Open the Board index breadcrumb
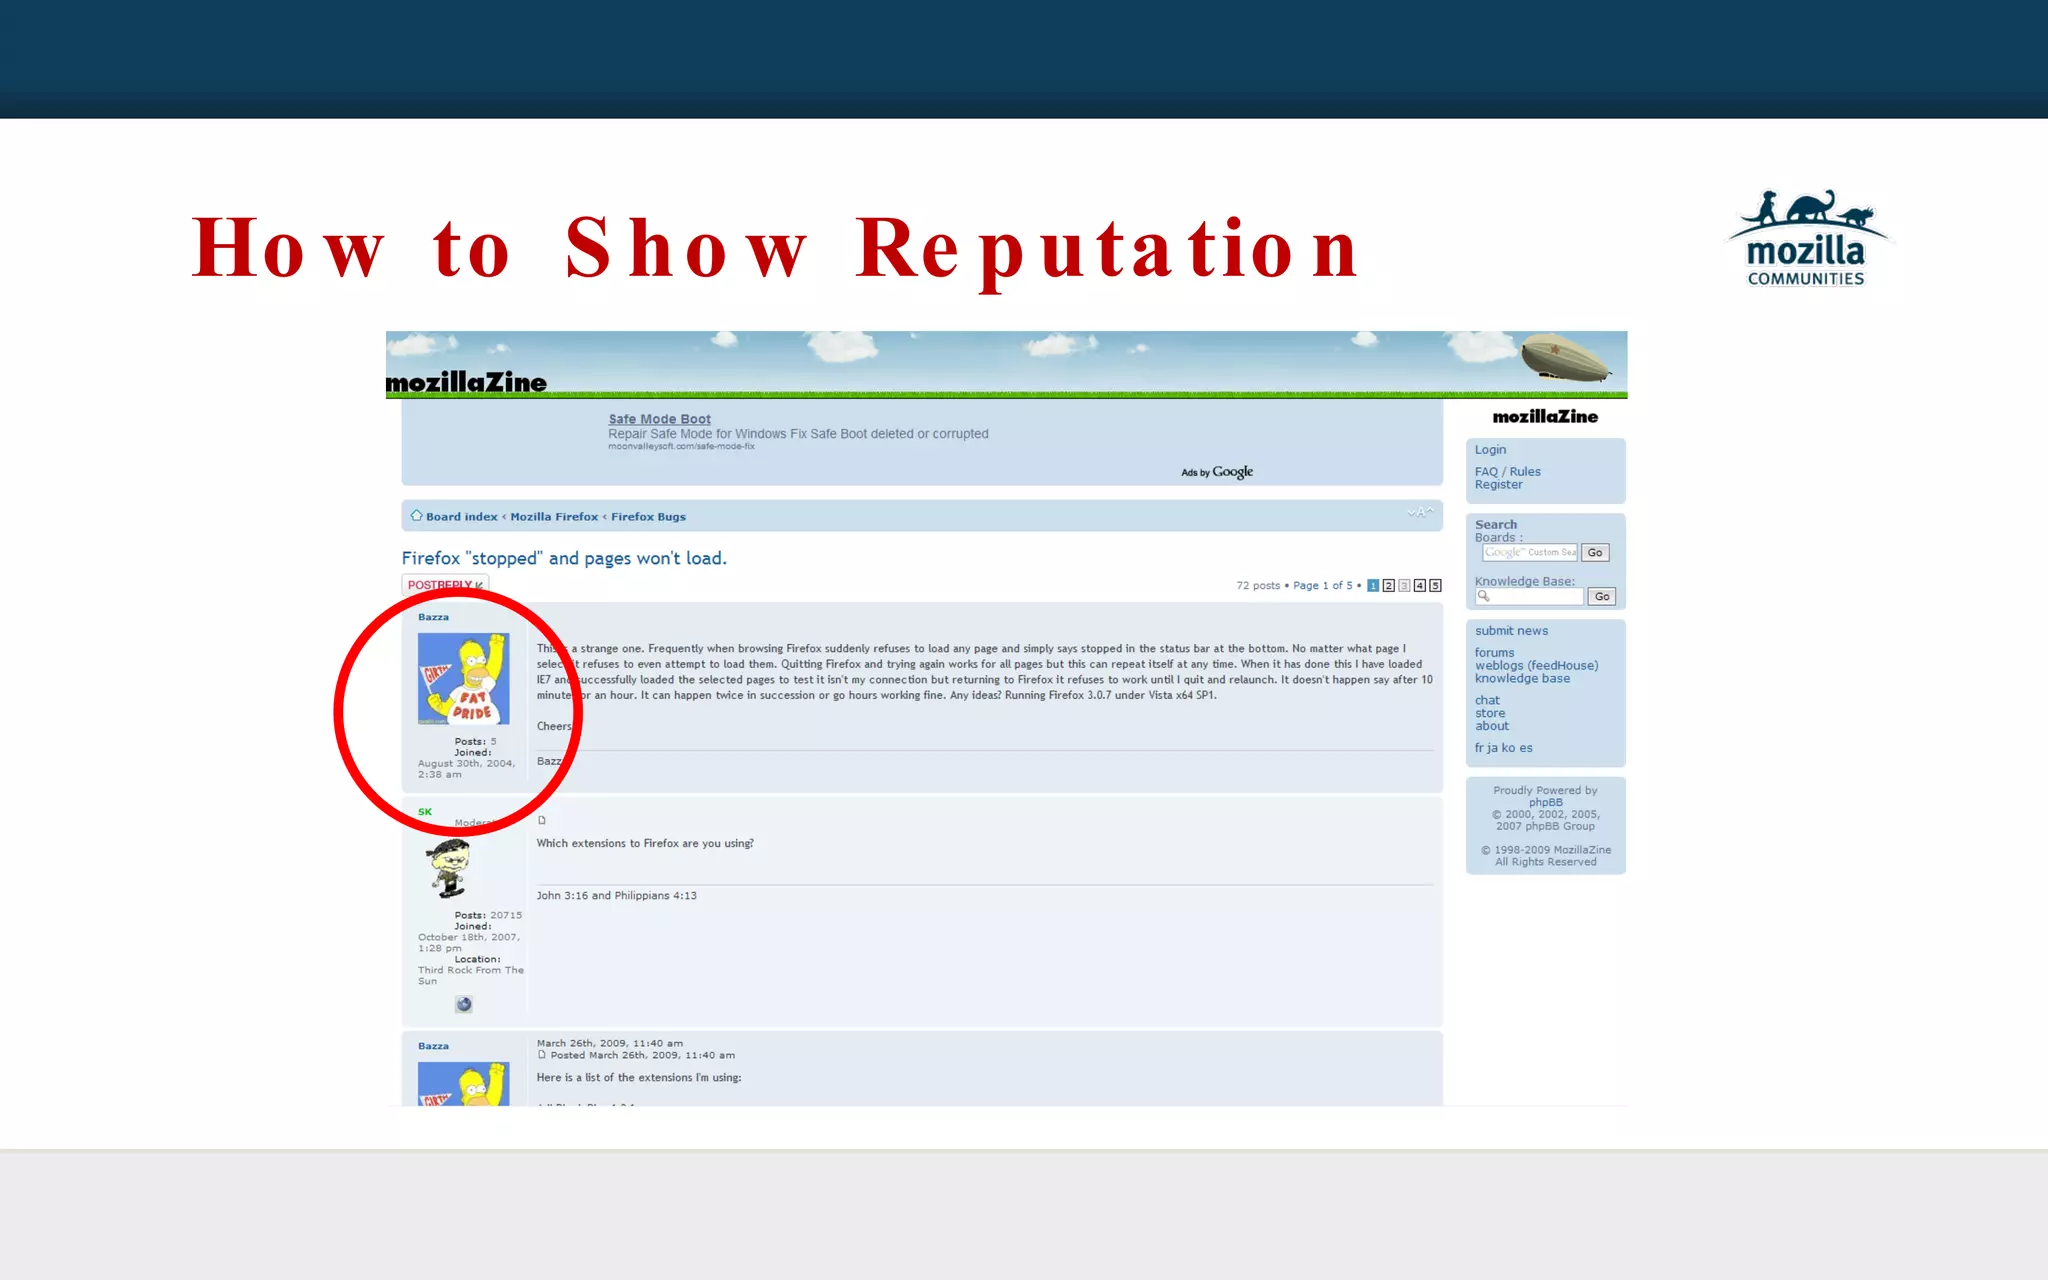 click(461, 517)
